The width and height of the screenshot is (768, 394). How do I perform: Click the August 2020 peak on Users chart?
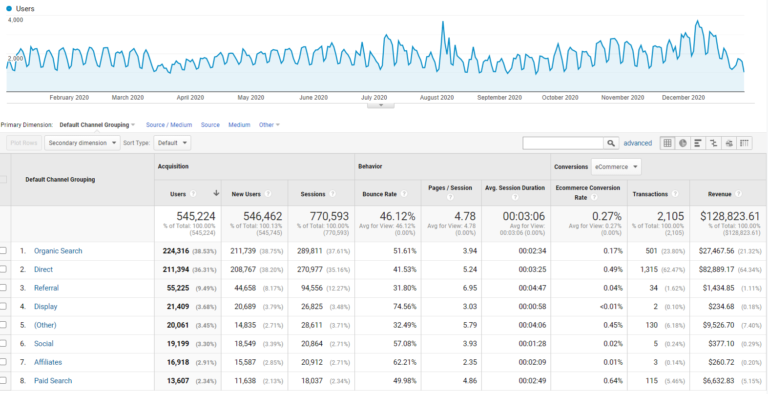(443, 23)
